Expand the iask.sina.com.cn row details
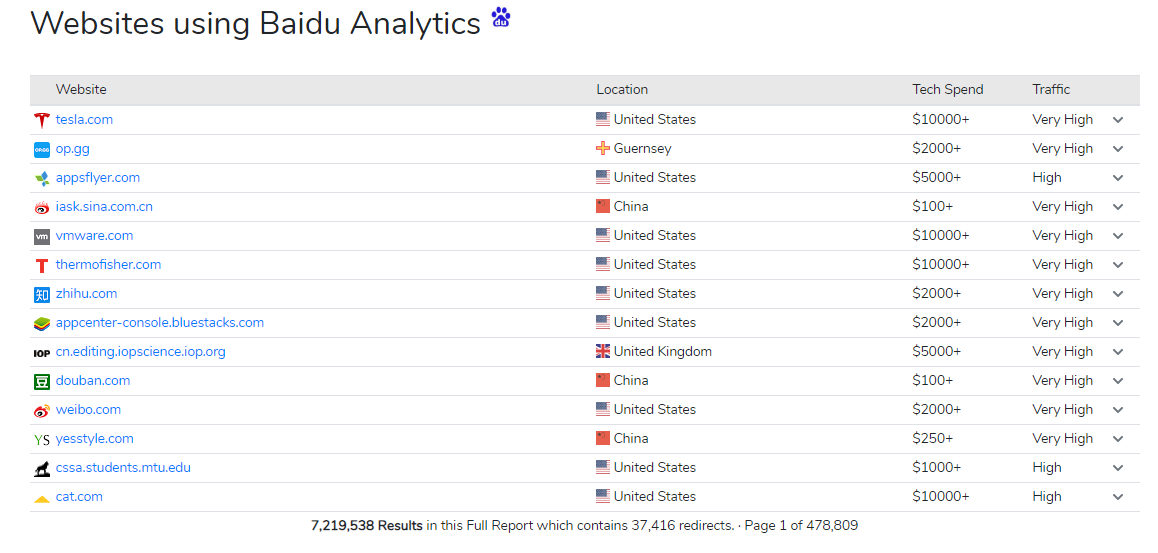 (x=1118, y=207)
